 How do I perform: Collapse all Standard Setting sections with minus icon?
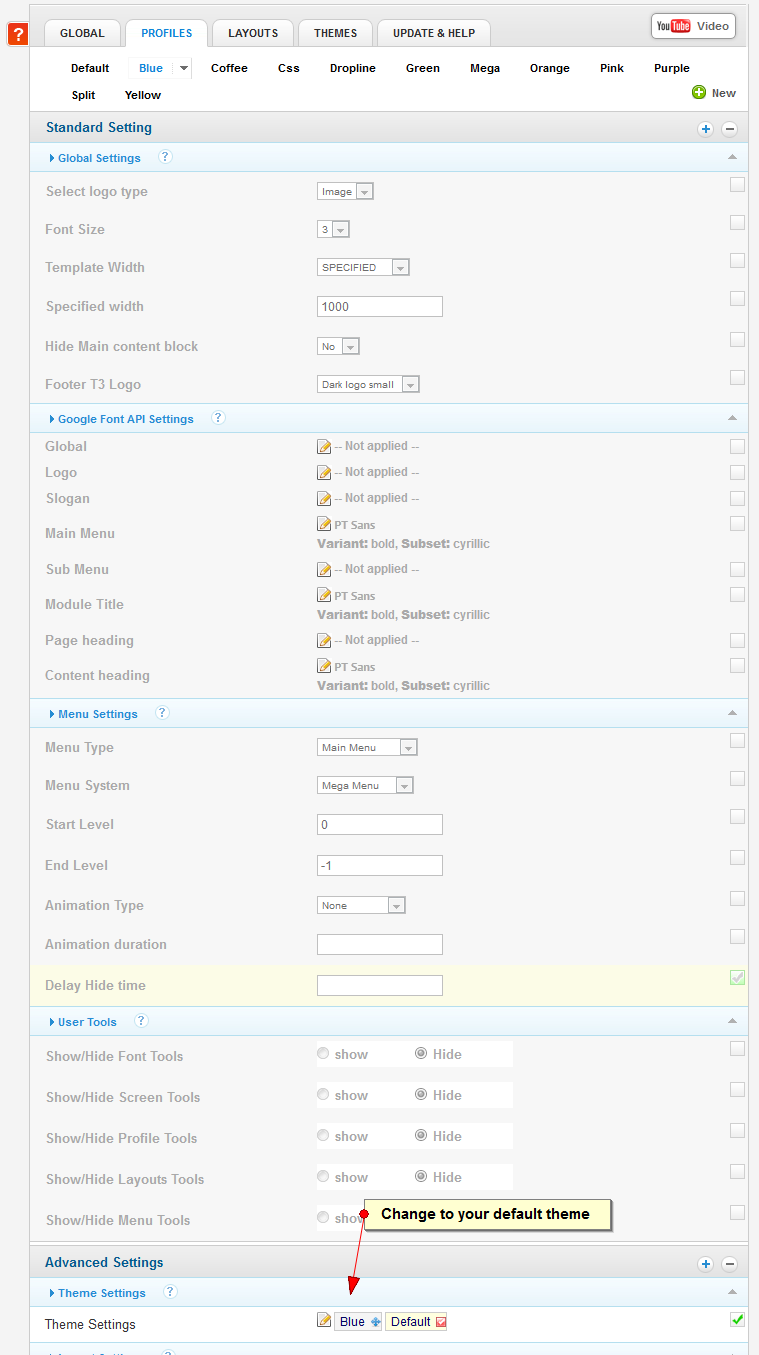(x=730, y=129)
